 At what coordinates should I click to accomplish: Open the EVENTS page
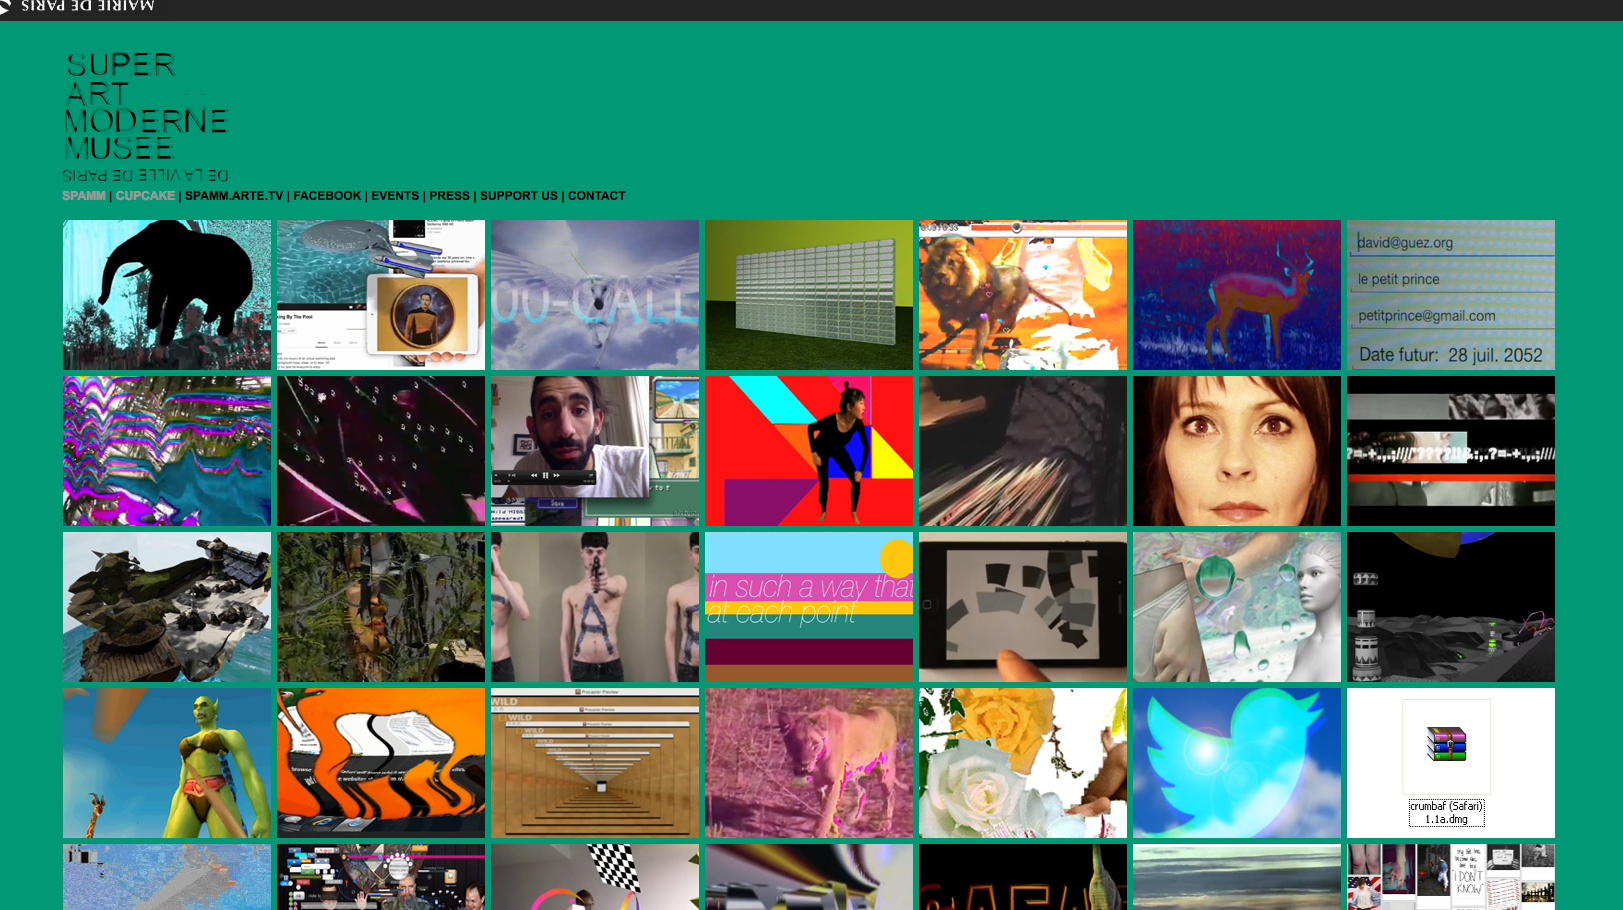(395, 196)
